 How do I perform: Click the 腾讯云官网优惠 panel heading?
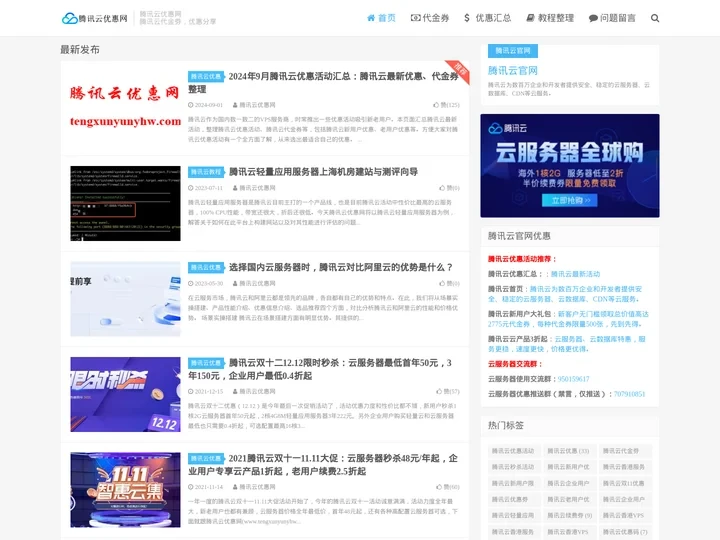(519, 236)
